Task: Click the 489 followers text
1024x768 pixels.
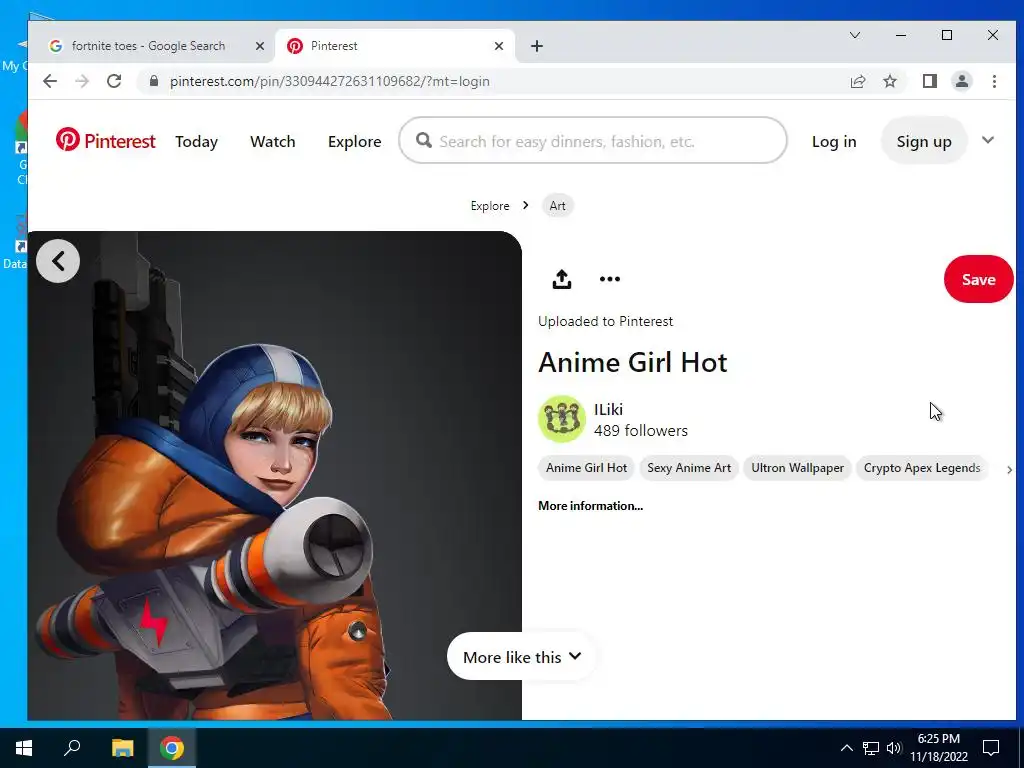Action: tap(641, 430)
